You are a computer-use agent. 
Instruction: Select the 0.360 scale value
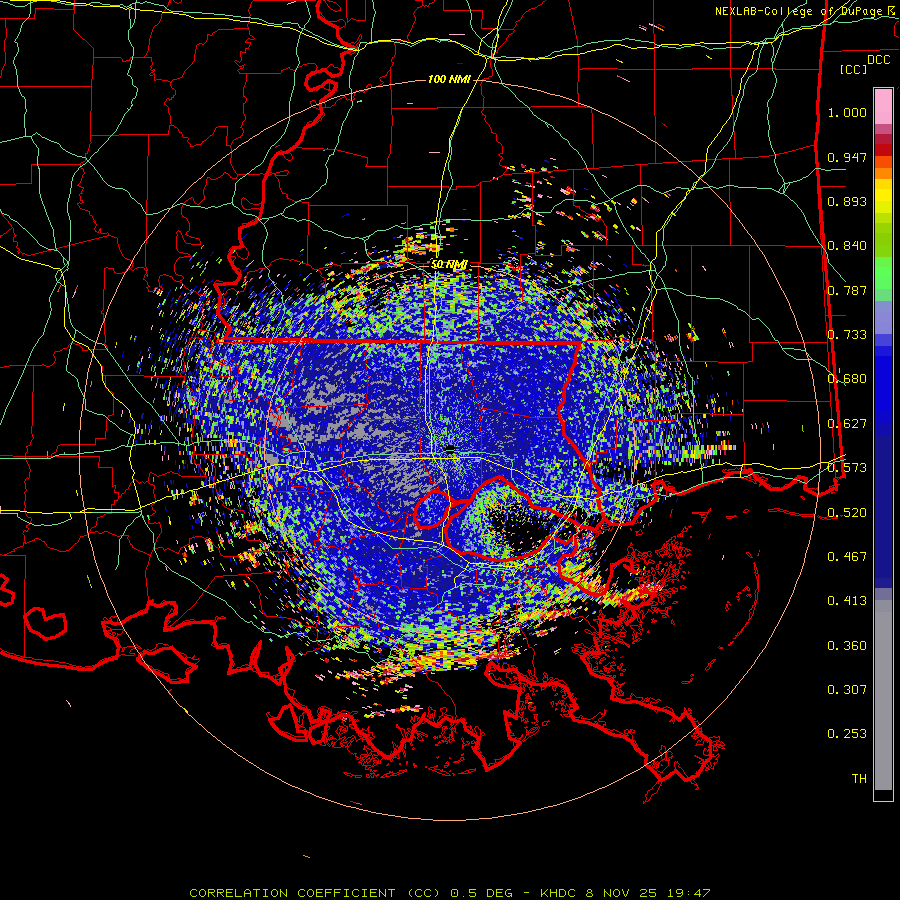[x=847, y=646]
